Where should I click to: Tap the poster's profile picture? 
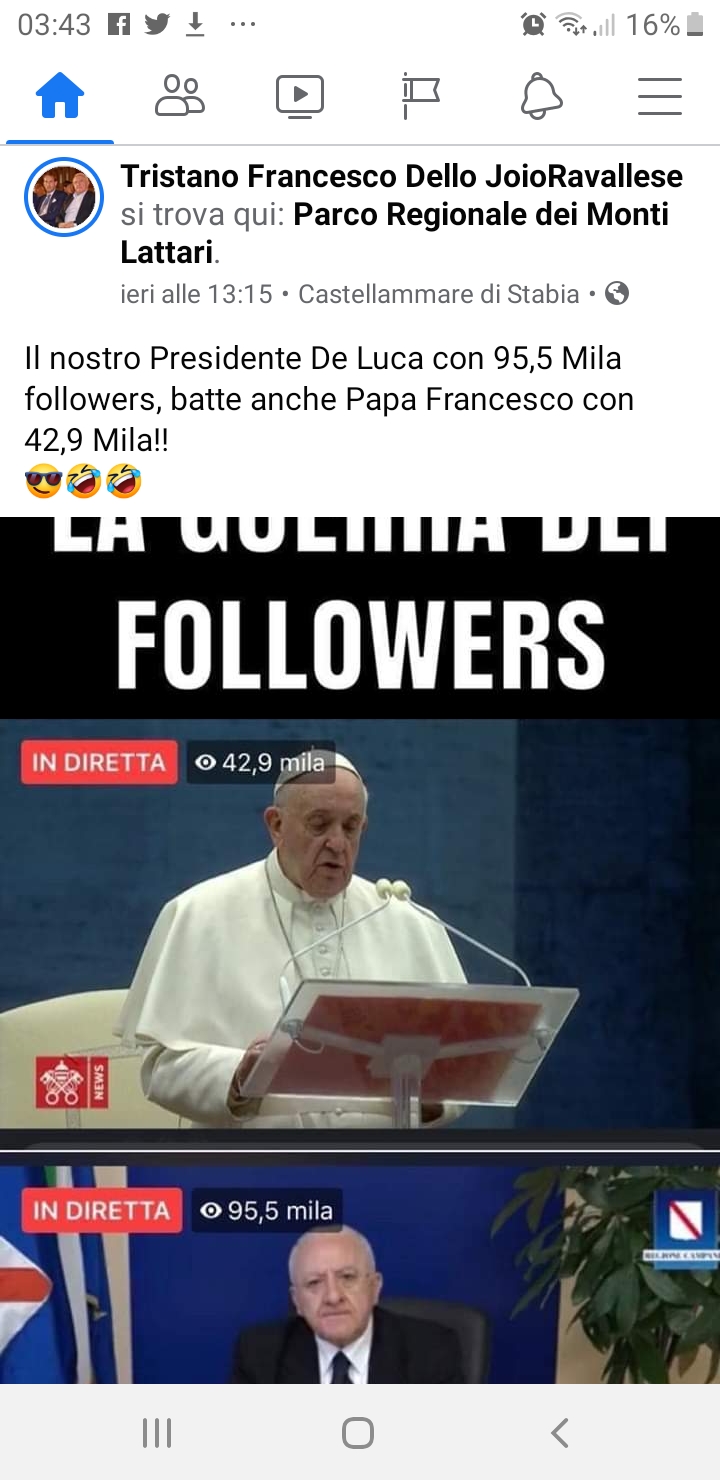64,197
